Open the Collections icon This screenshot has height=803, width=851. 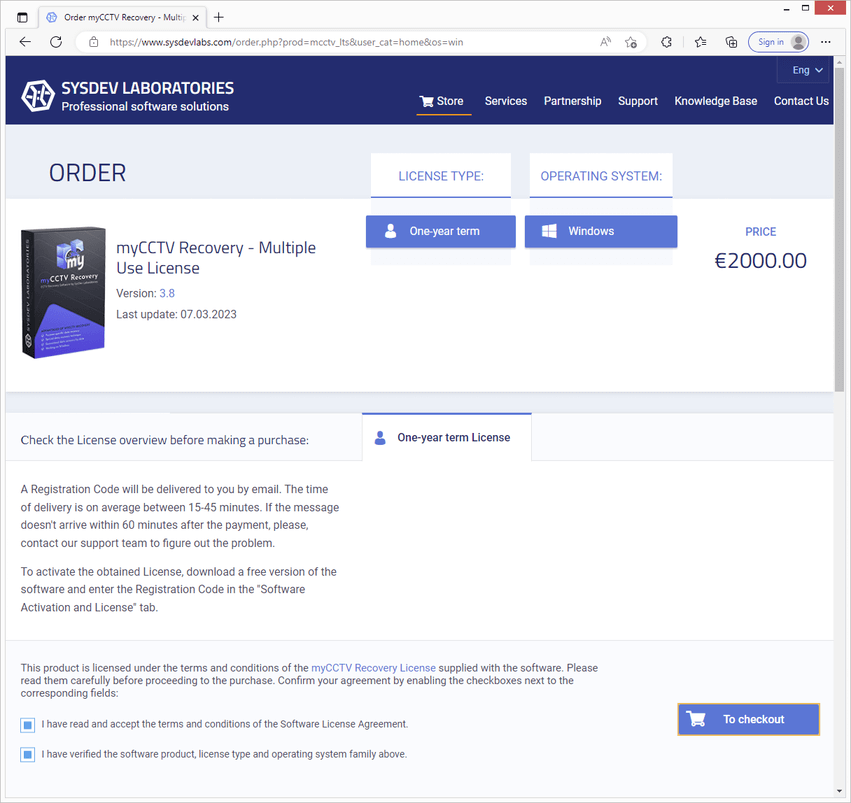(731, 42)
